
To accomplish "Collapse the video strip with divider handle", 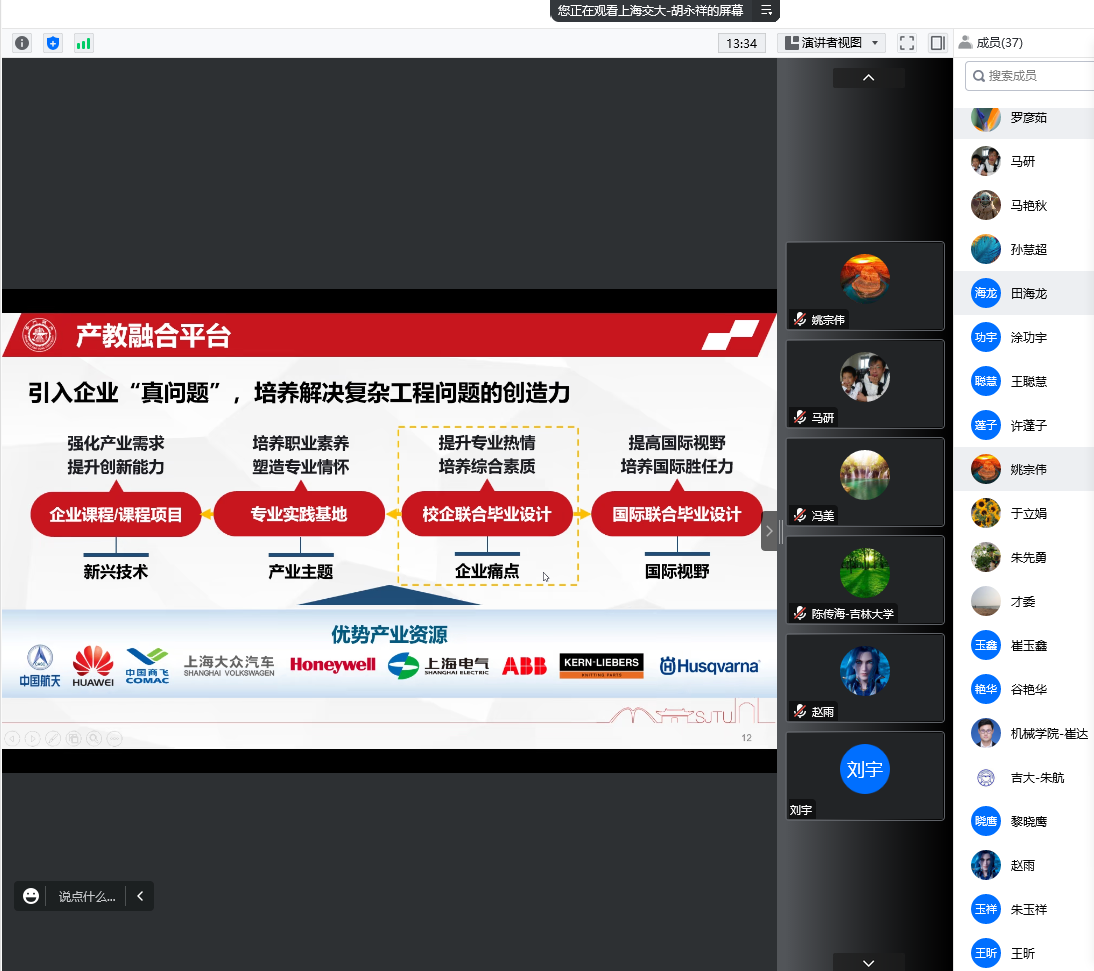I will pos(769,531).
